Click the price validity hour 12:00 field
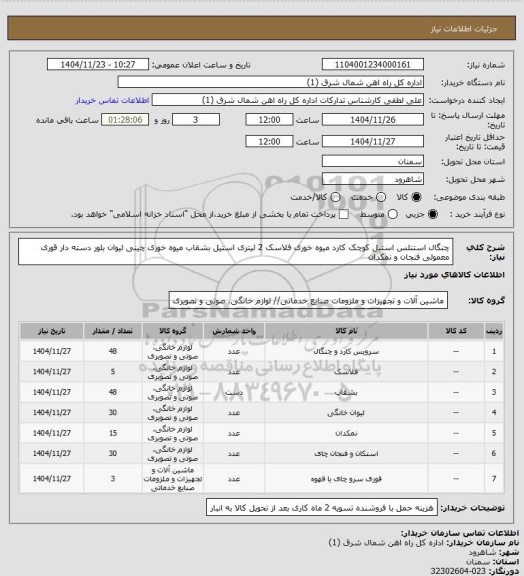The image size is (524, 576). [269, 141]
